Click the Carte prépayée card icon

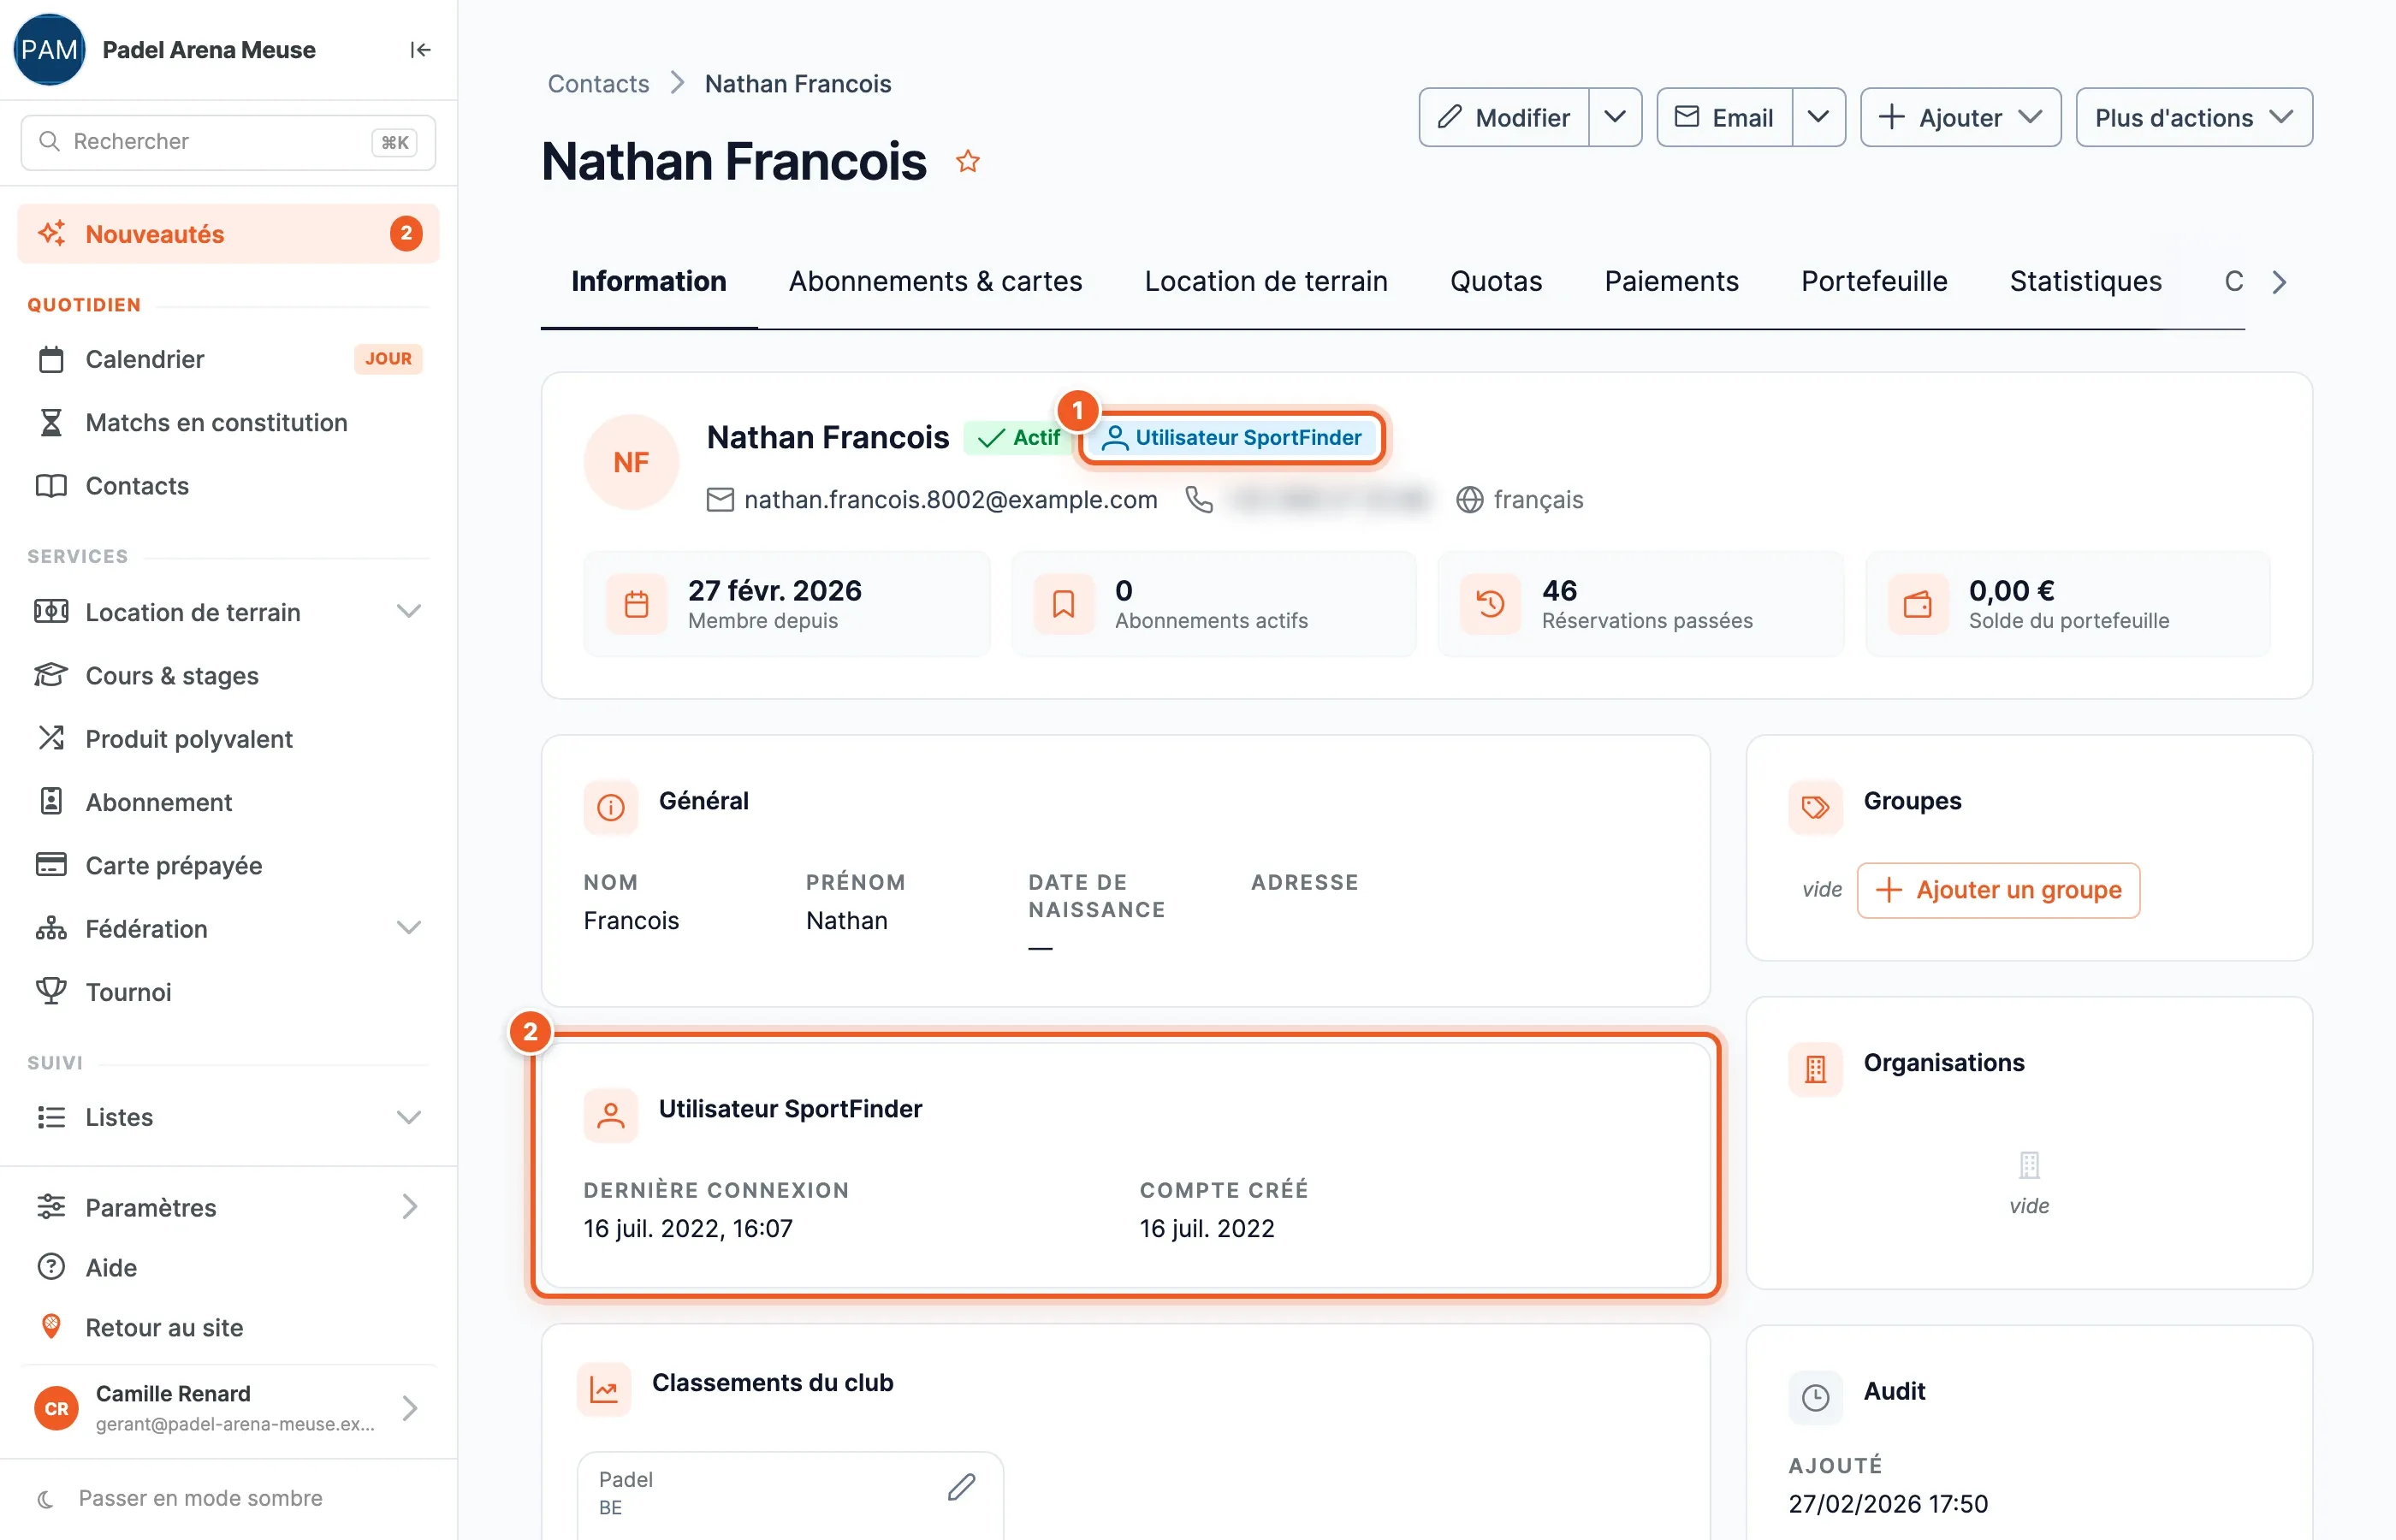click(x=51, y=864)
